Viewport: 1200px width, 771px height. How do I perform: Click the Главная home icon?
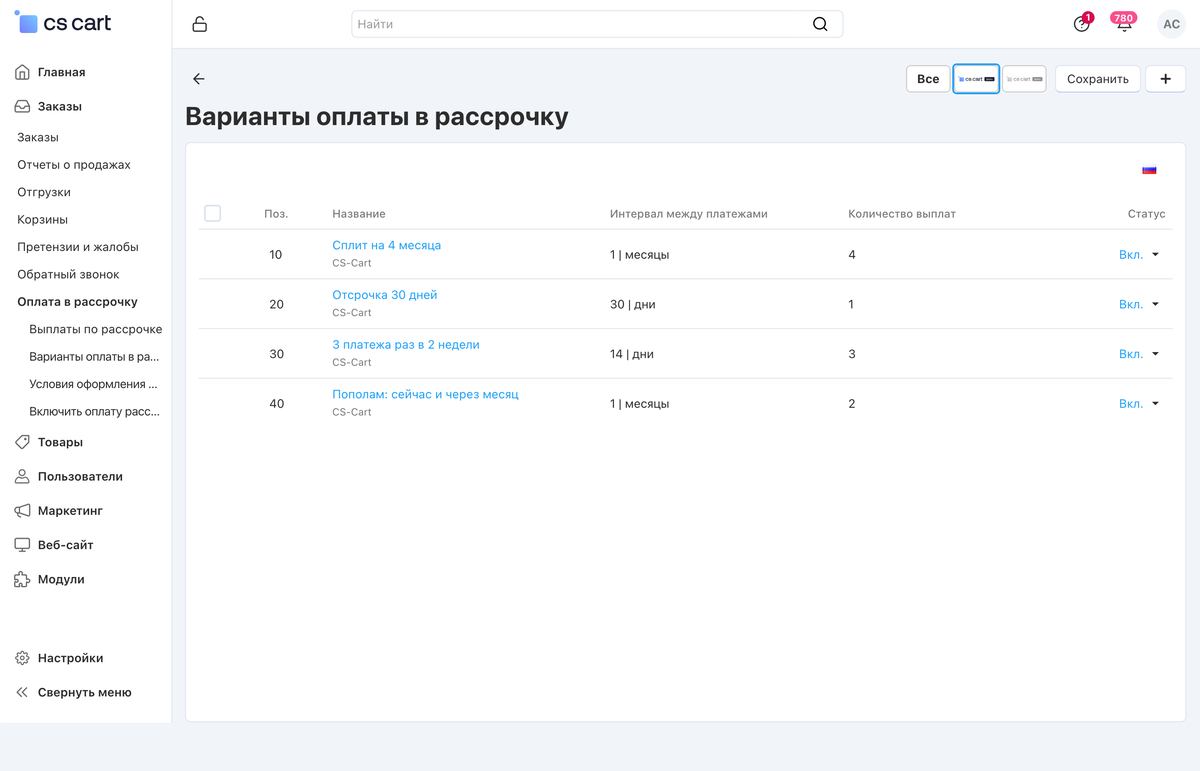(x=22, y=72)
